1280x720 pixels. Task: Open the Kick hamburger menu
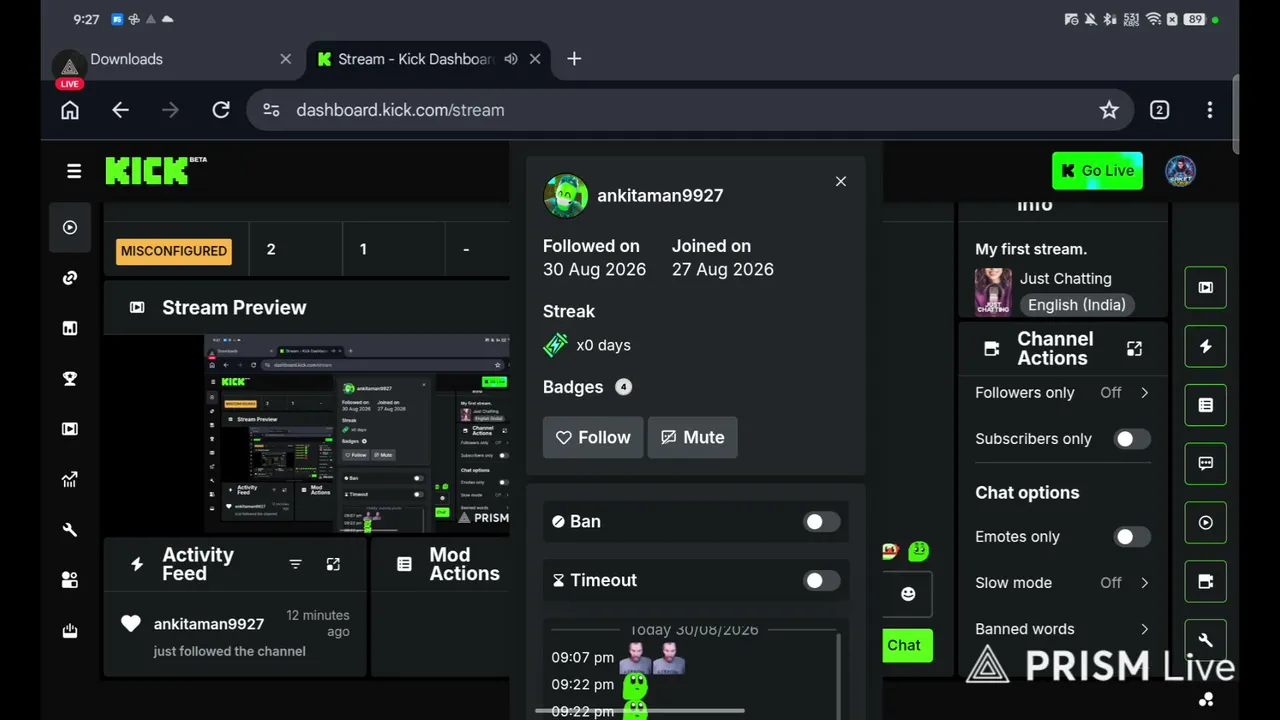(74, 171)
